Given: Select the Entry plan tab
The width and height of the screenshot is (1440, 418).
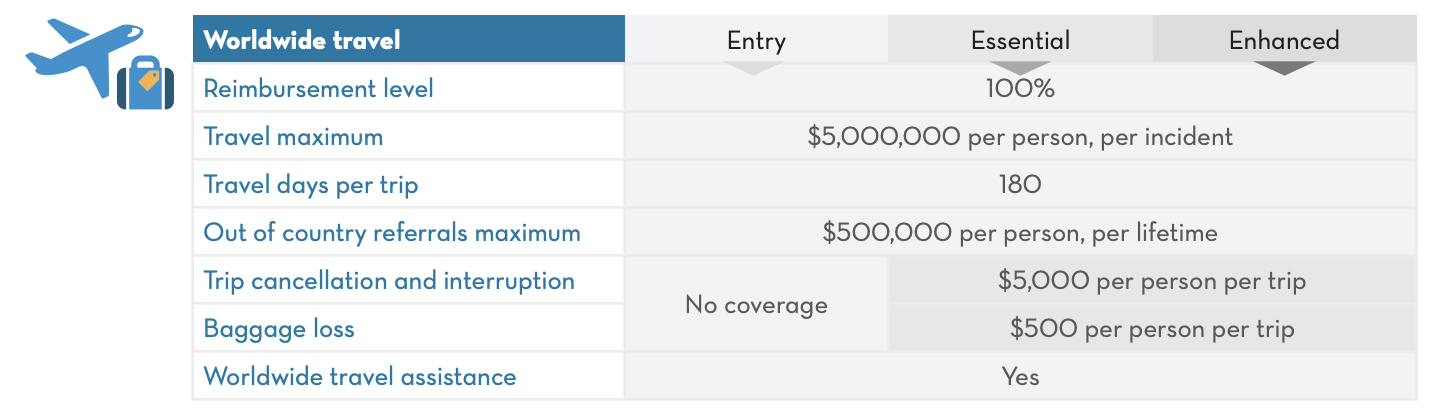Looking at the screenshot, I should tap(756, 40).
